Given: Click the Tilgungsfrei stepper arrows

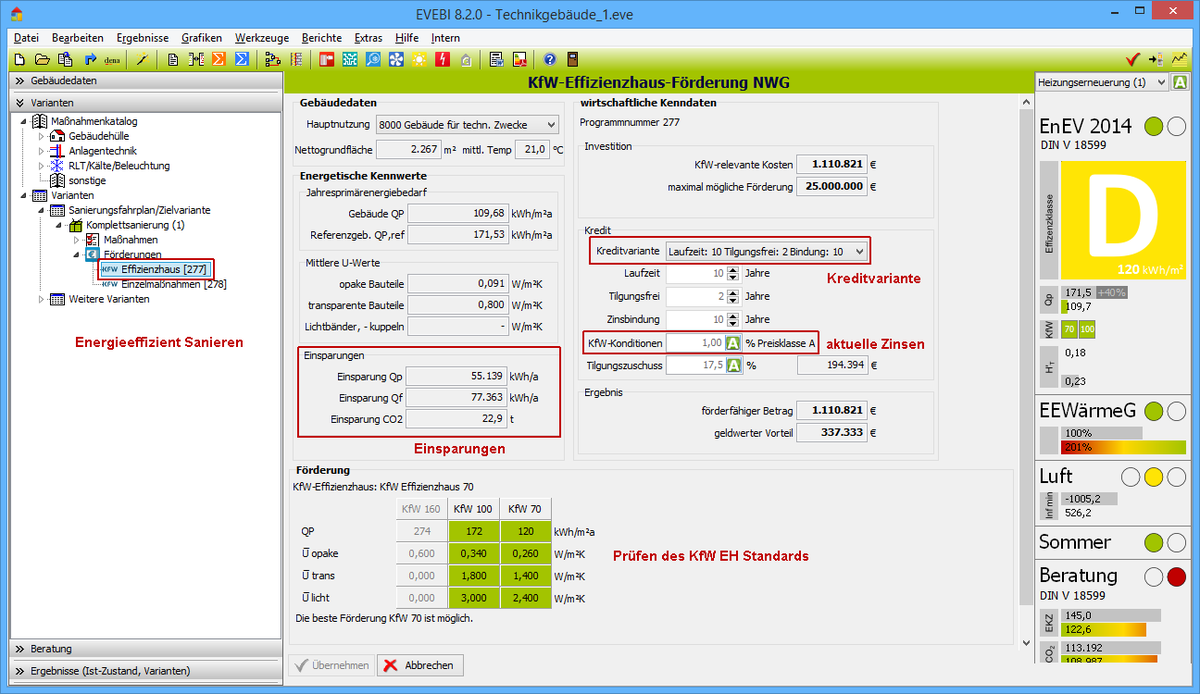Looking at the screenshot, I should [733, 296].
